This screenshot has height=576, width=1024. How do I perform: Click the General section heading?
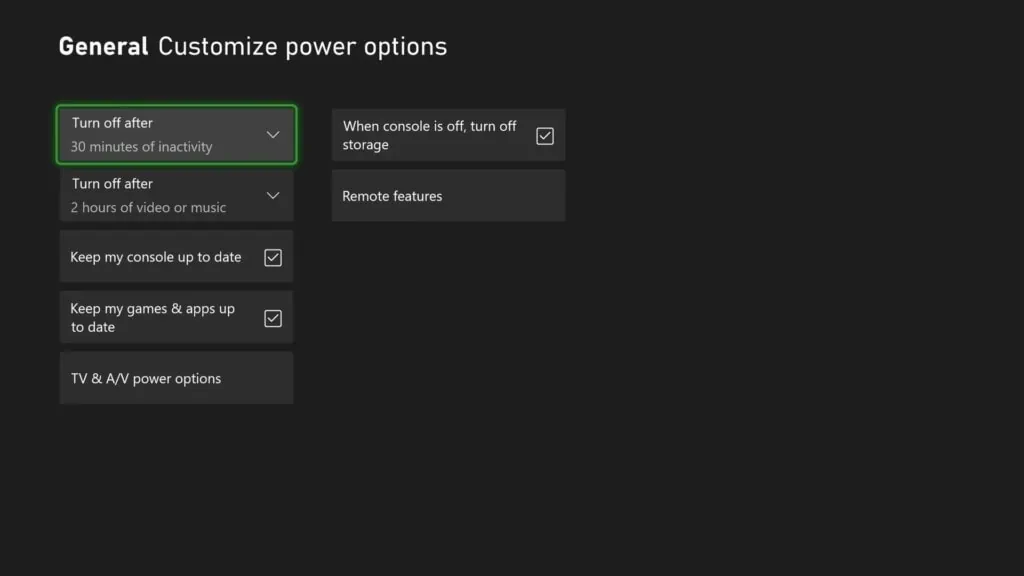(x=103, y=46)
